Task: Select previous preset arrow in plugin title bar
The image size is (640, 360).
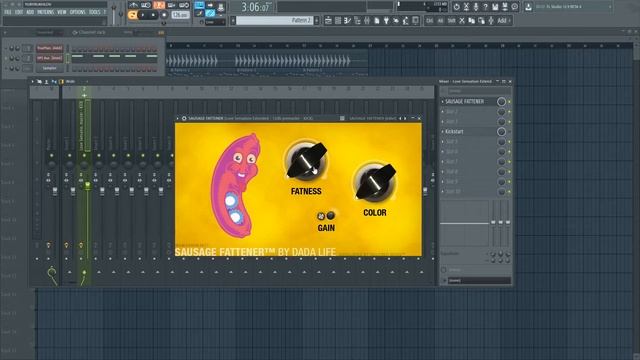Action: (400, 118)
